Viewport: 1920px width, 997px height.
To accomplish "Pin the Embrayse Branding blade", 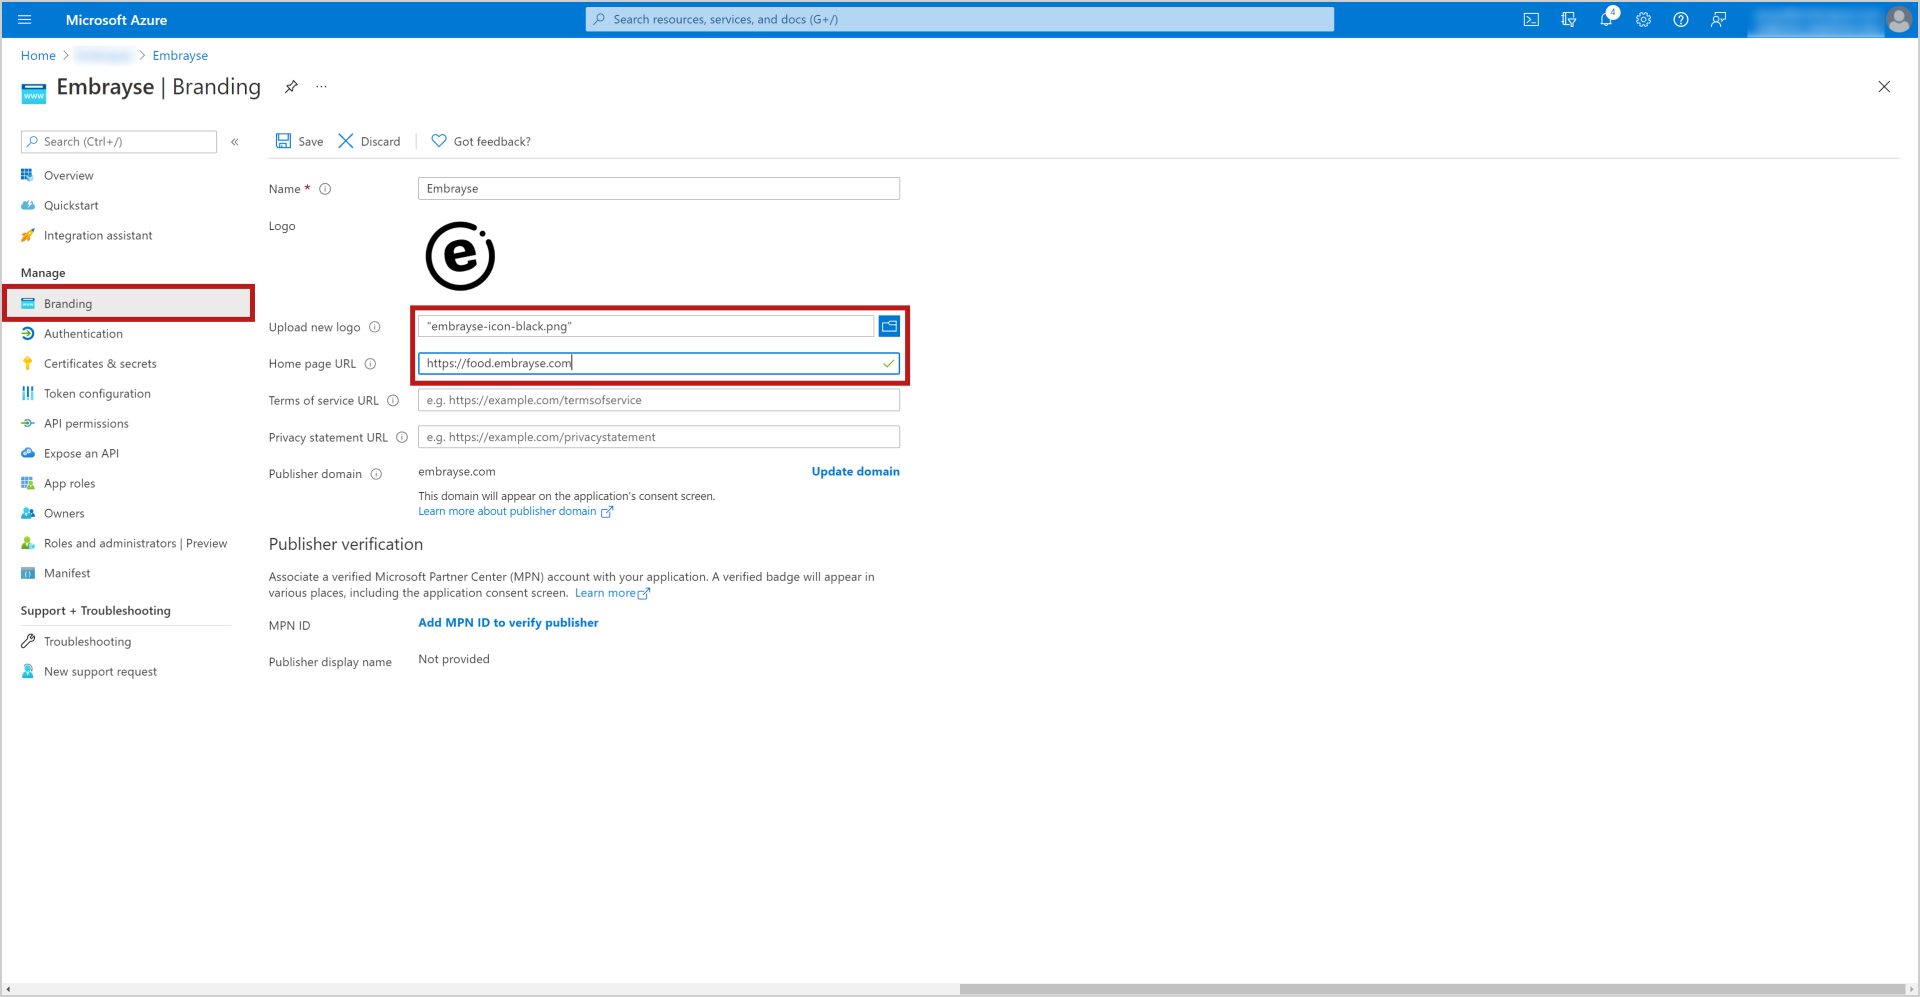I will click(291, 87).
